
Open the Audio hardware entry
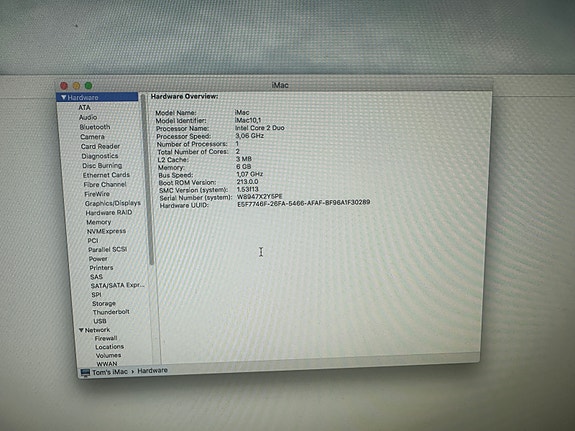coord(88,117)
